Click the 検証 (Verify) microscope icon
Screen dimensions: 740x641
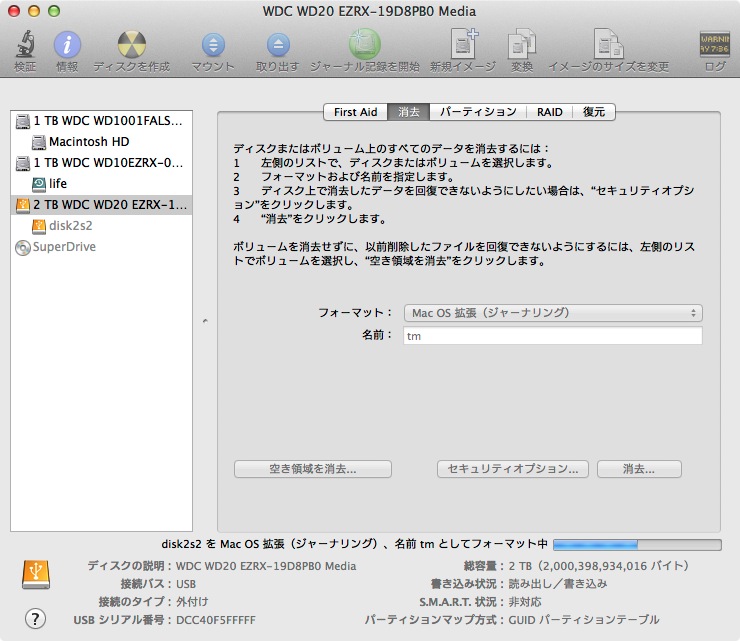coord(25,45)
